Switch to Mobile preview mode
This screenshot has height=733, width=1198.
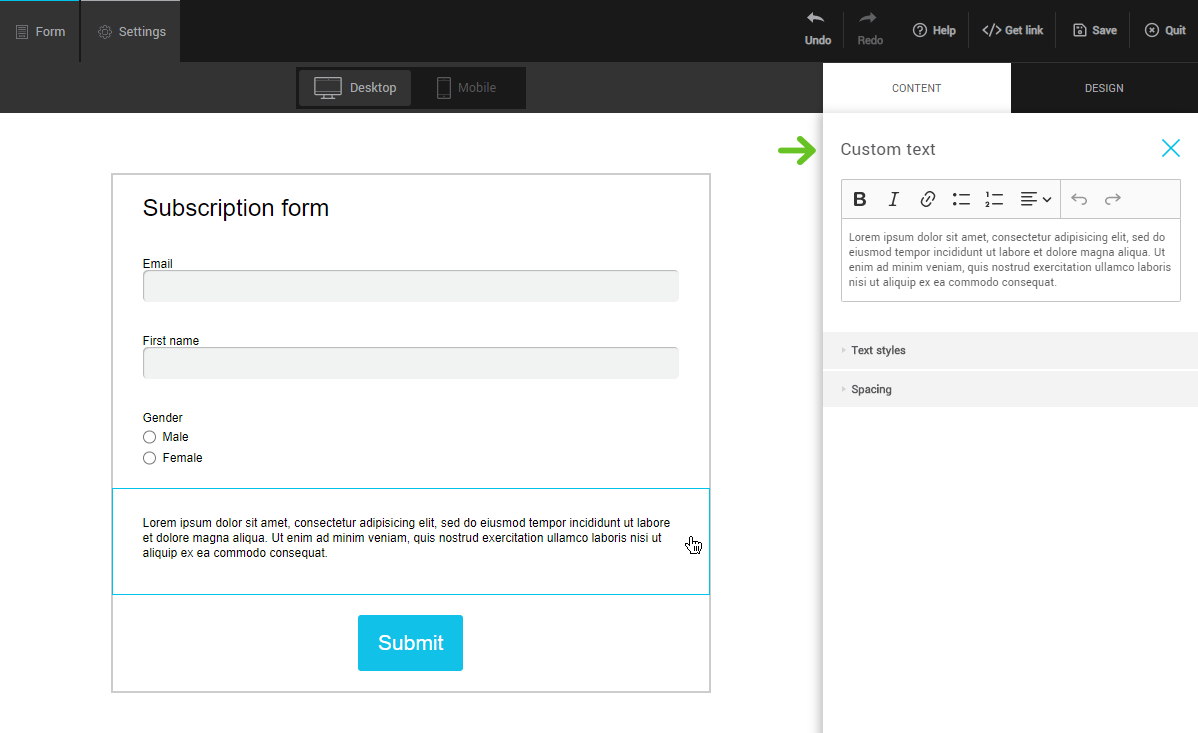pyautogui.click(x=466, y=88)
